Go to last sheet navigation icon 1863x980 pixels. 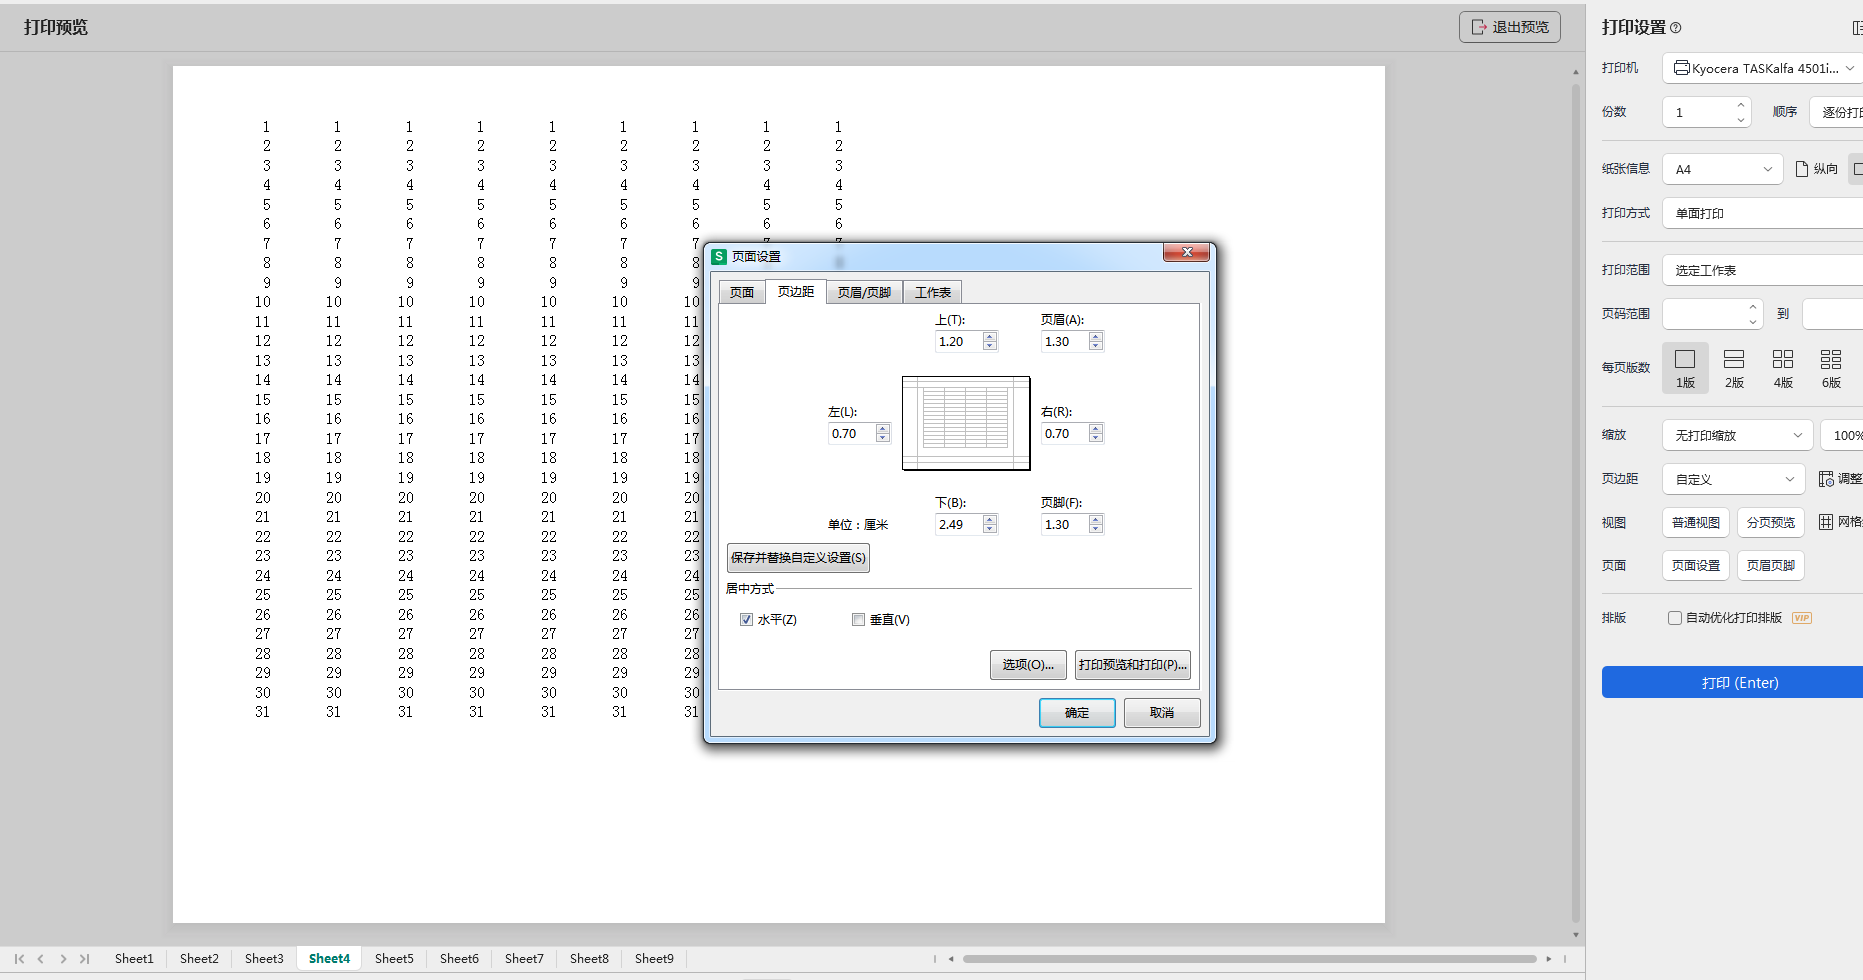85,958
